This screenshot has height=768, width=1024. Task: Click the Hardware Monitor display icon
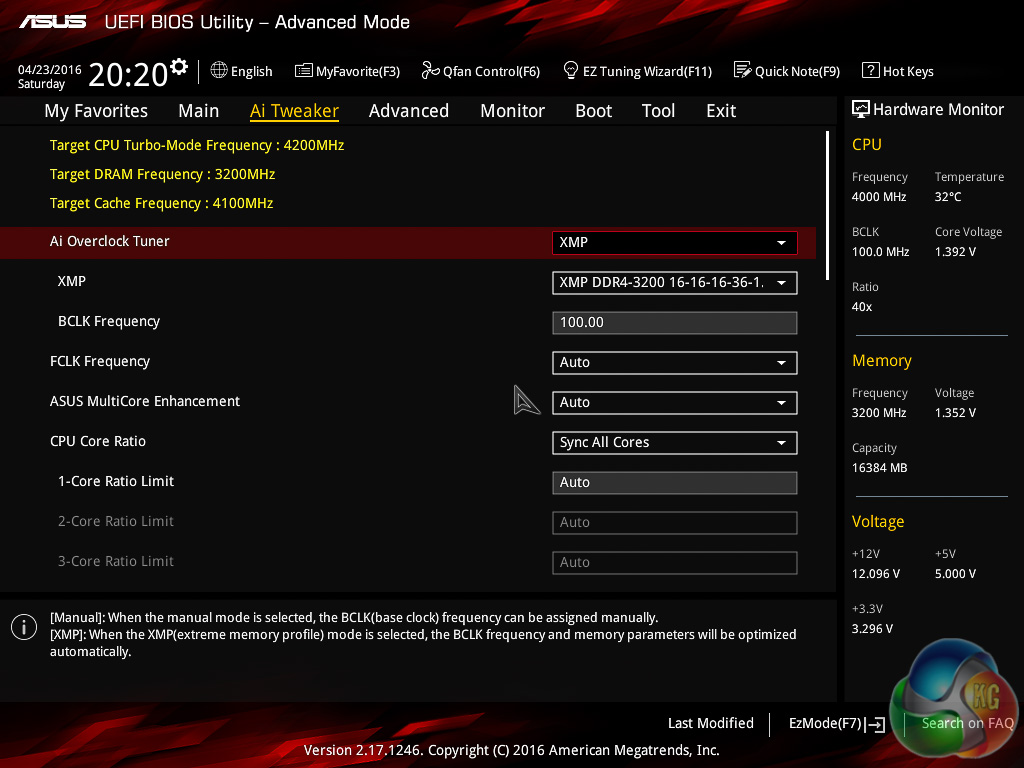click(861, 109)
